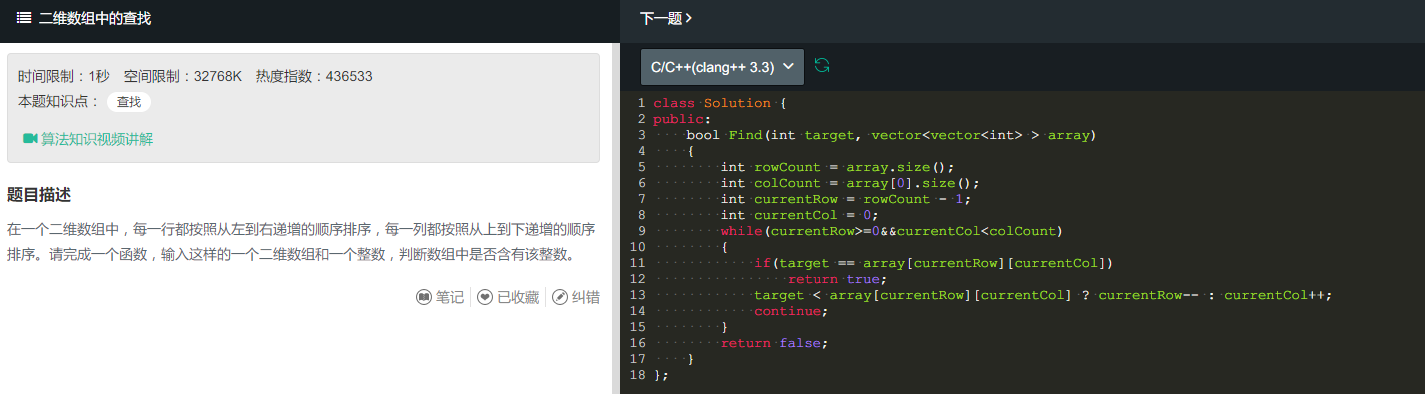1425x394 pixels.
Task: Click 空间限制：32768K text
Action: (183, 76)
